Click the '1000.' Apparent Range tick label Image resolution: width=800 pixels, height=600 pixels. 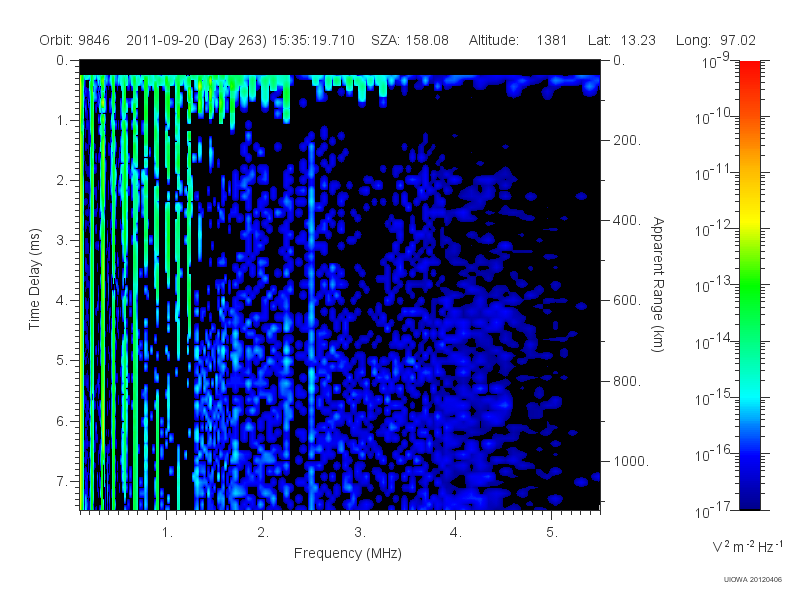(631, 461)
